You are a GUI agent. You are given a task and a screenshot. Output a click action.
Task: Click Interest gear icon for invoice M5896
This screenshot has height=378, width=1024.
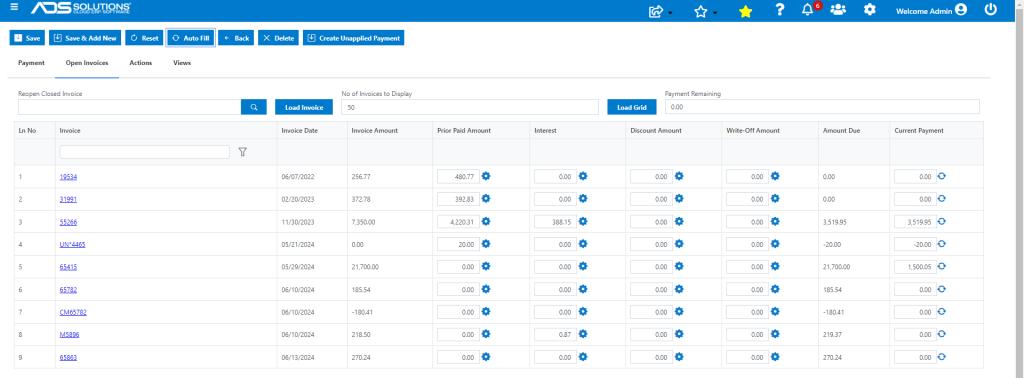coord(583,334)
